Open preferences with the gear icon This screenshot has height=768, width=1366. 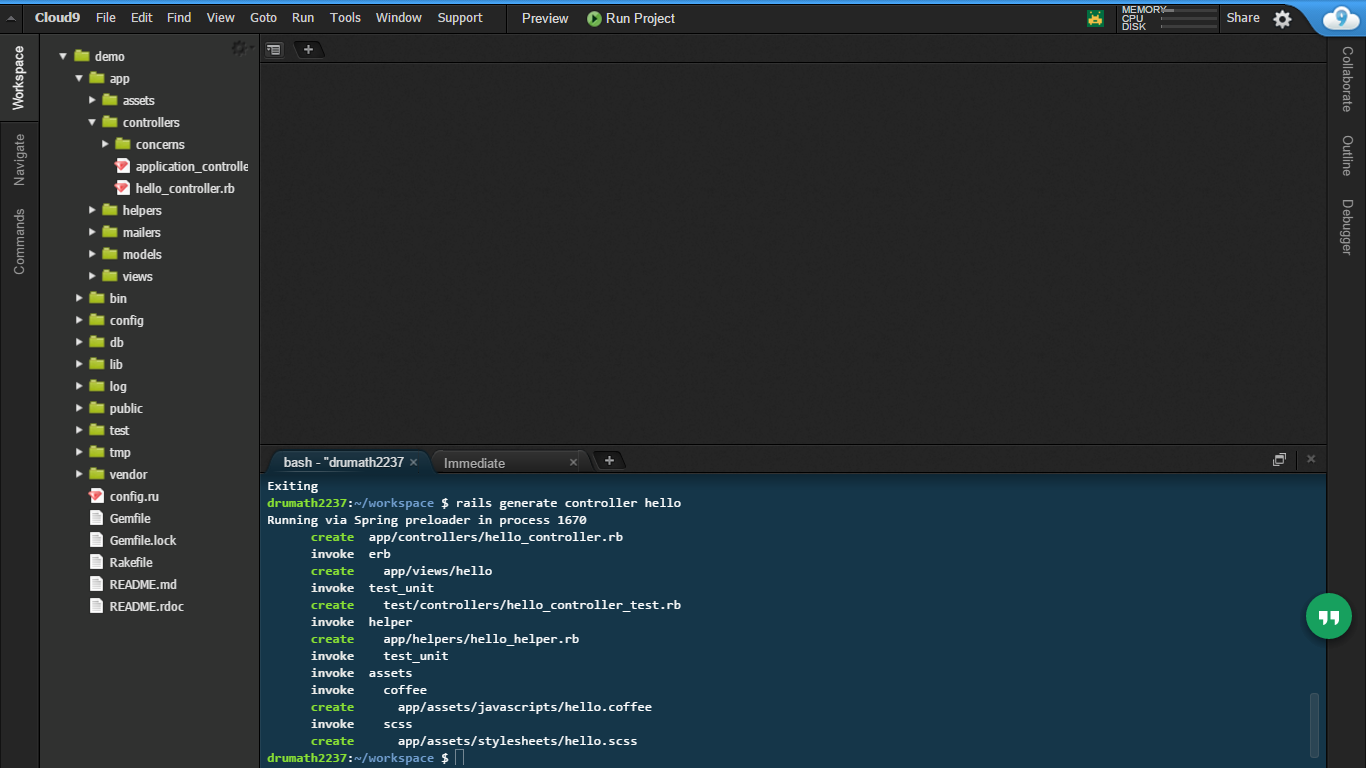click(1282, 19)
